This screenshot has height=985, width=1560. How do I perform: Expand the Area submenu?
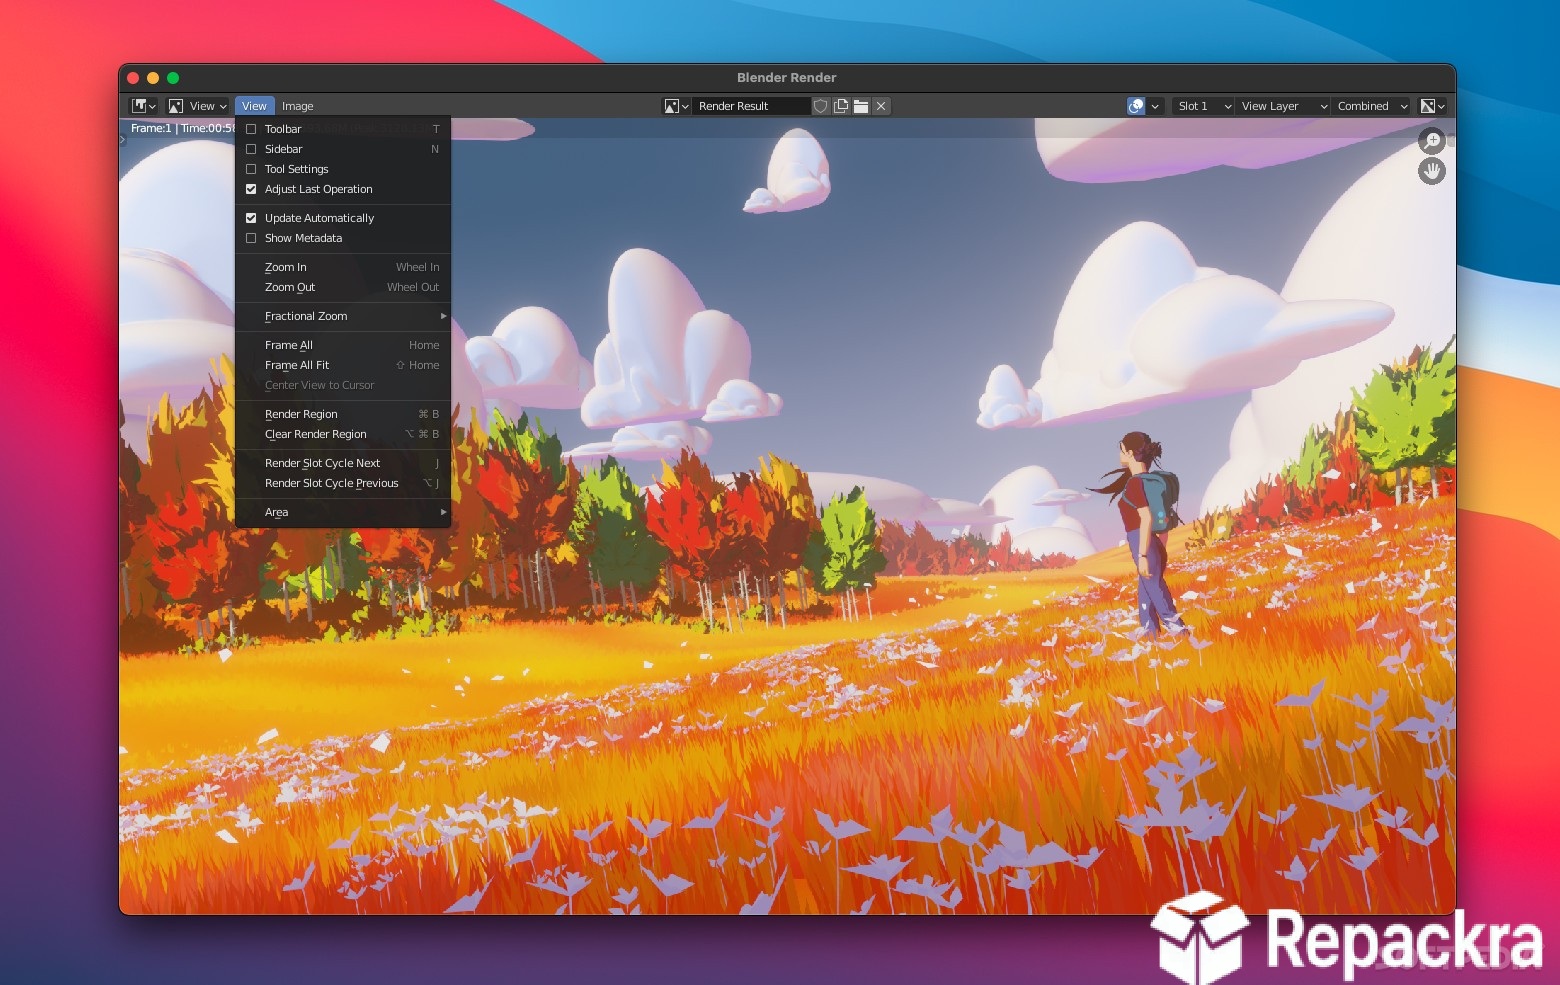[x=343, y=512]
